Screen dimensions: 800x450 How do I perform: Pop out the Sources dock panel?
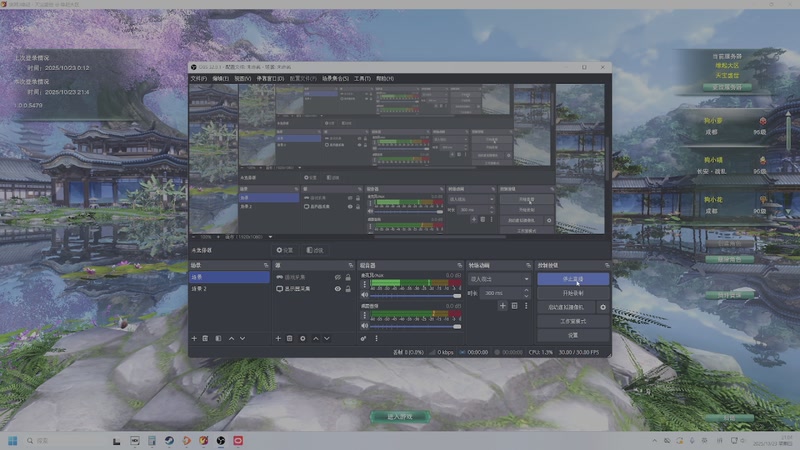[351, 265]
